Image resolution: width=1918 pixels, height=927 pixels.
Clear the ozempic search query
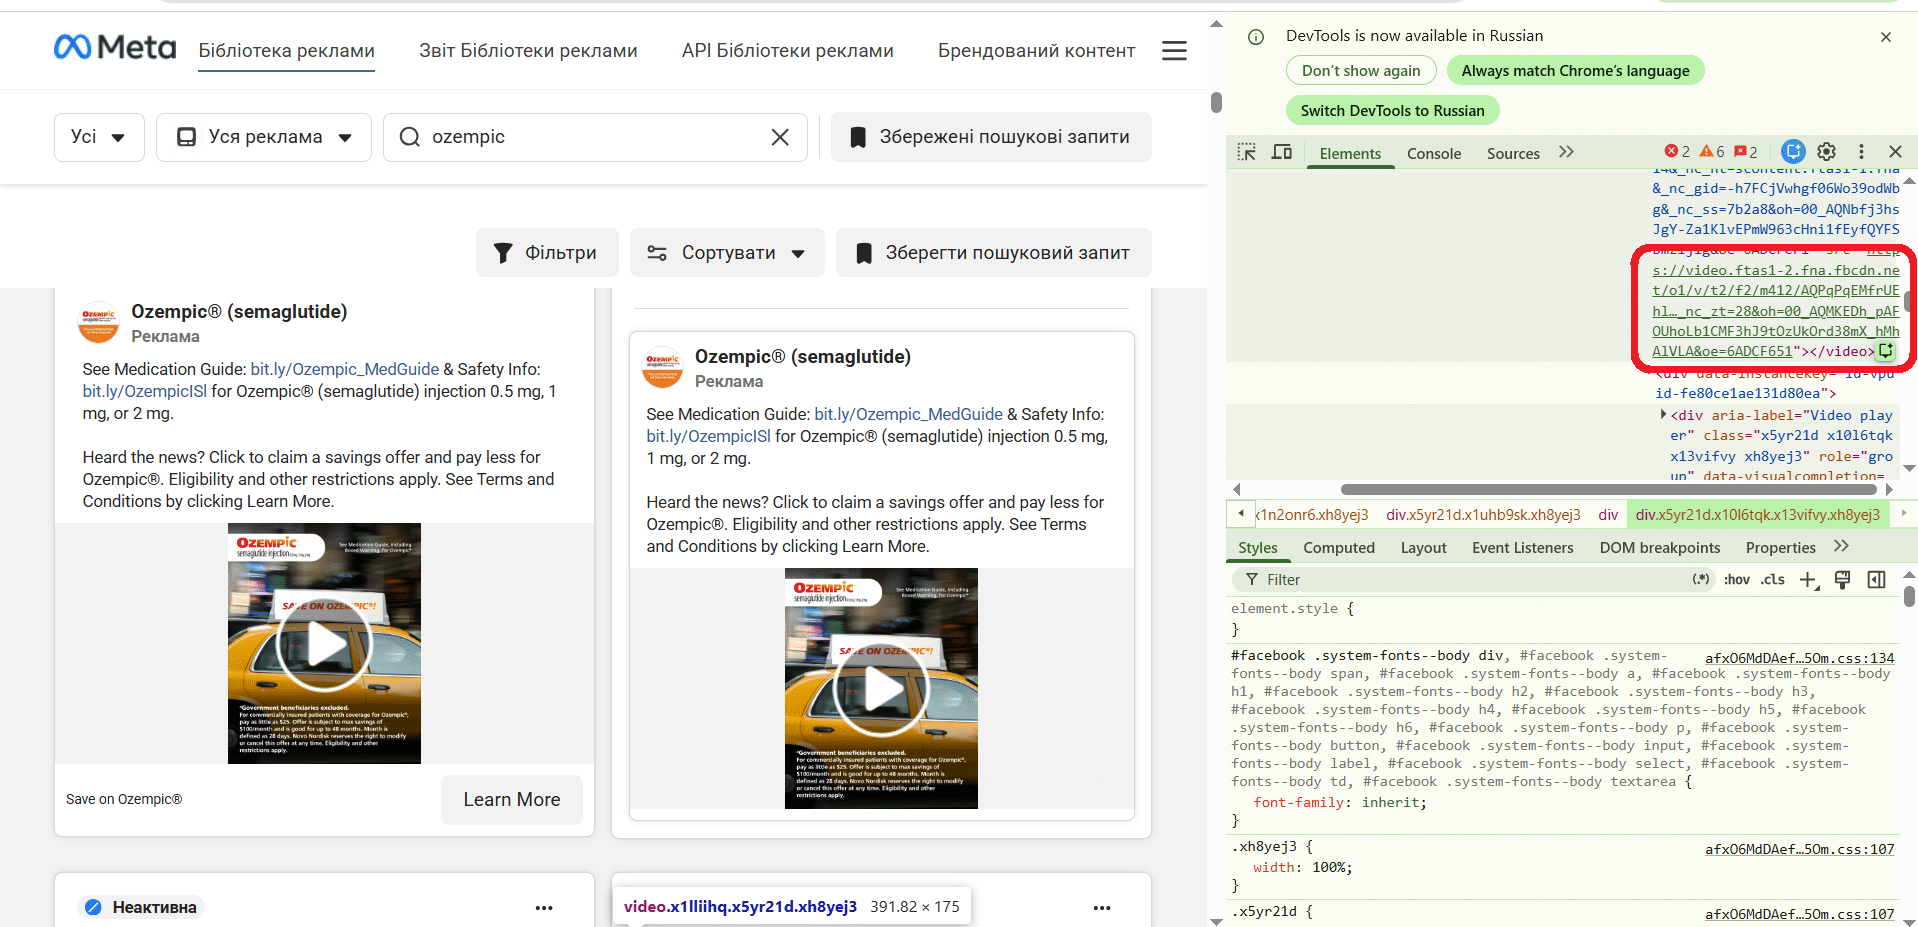[780, 137]
